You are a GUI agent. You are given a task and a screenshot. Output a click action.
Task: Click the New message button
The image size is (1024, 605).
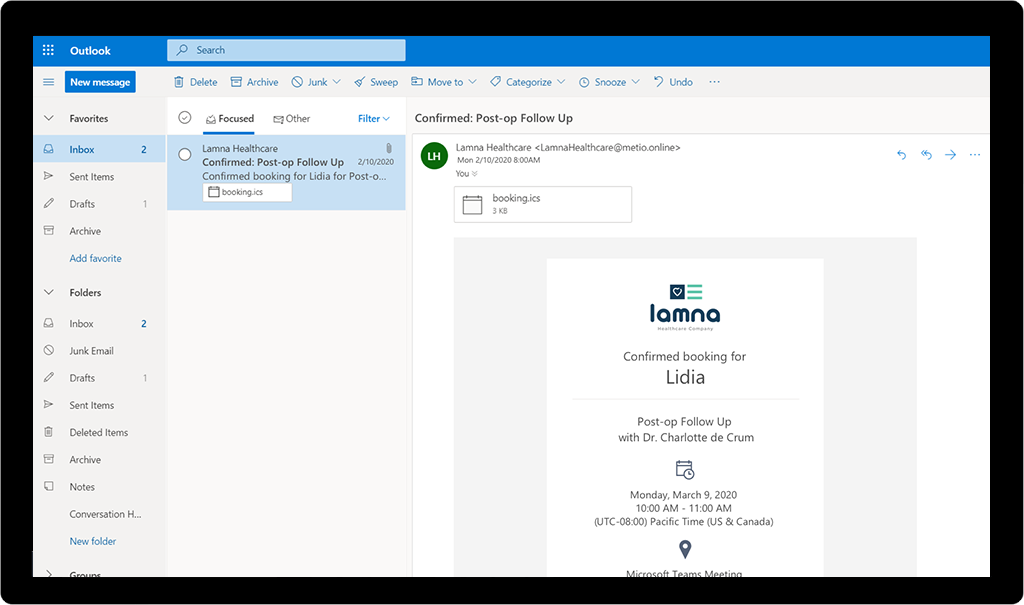coord(99,81)
